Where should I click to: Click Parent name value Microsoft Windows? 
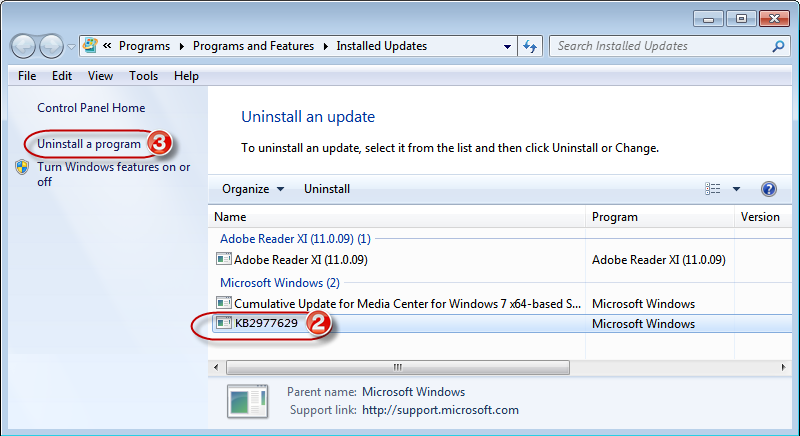click(x=413, y=392)
